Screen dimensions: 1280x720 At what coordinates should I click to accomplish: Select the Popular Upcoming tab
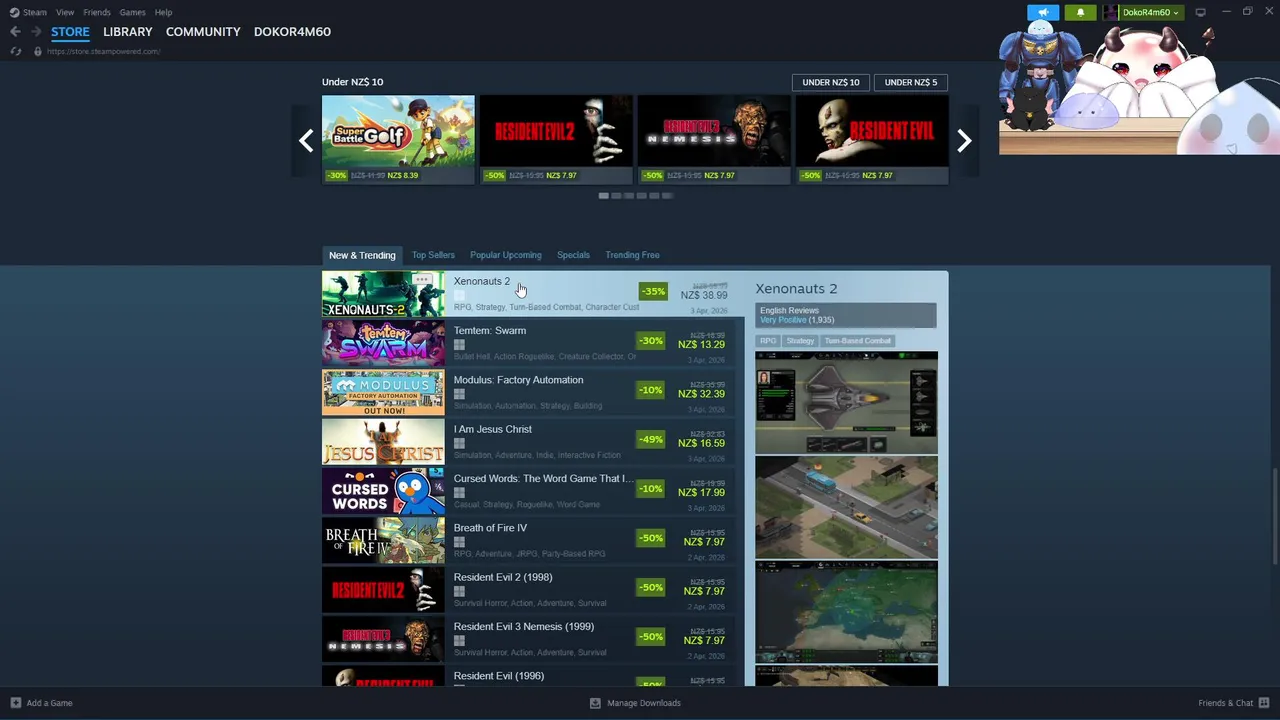click(506, 255)
